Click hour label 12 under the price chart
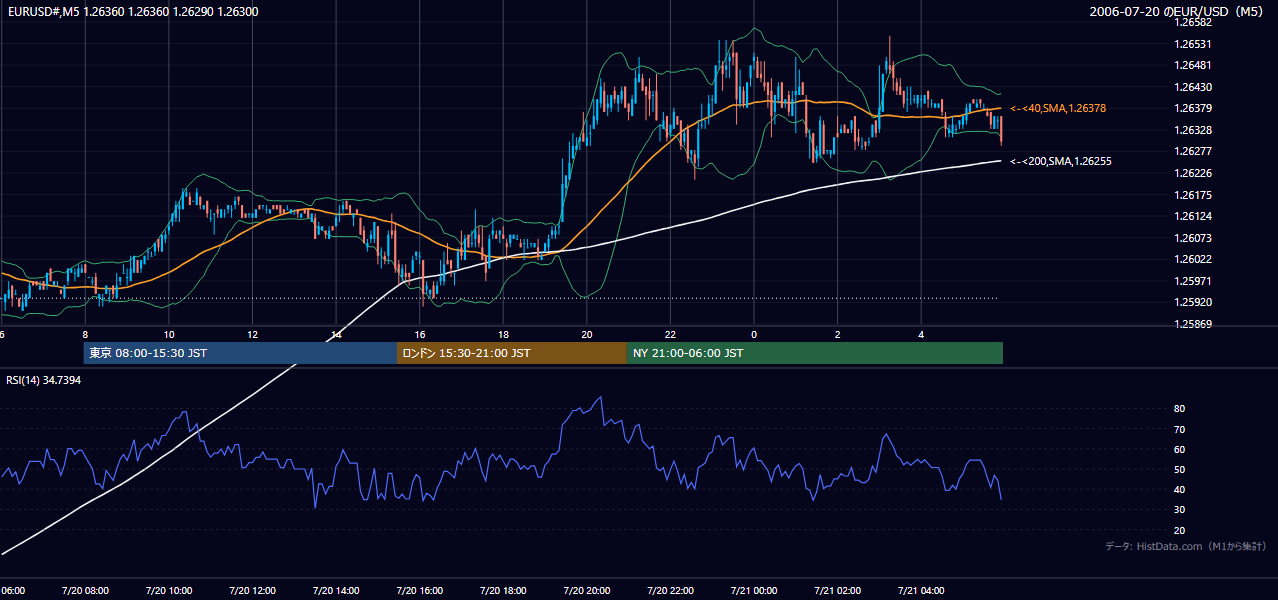 [x=252, y=334]
